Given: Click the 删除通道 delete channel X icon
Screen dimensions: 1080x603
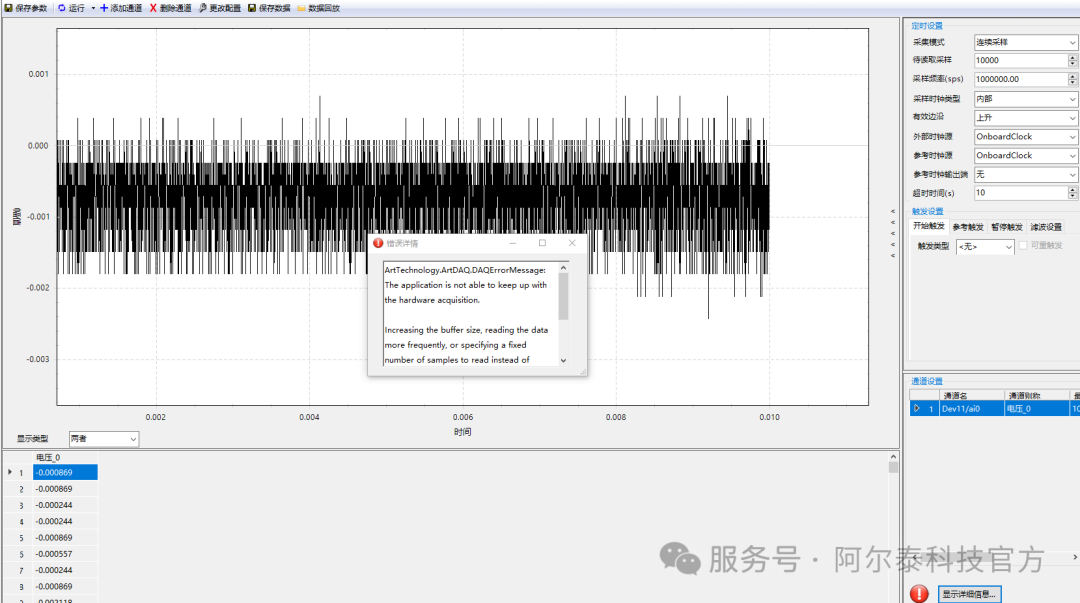Looking at the screenshot, I should [x=153, y=8].
